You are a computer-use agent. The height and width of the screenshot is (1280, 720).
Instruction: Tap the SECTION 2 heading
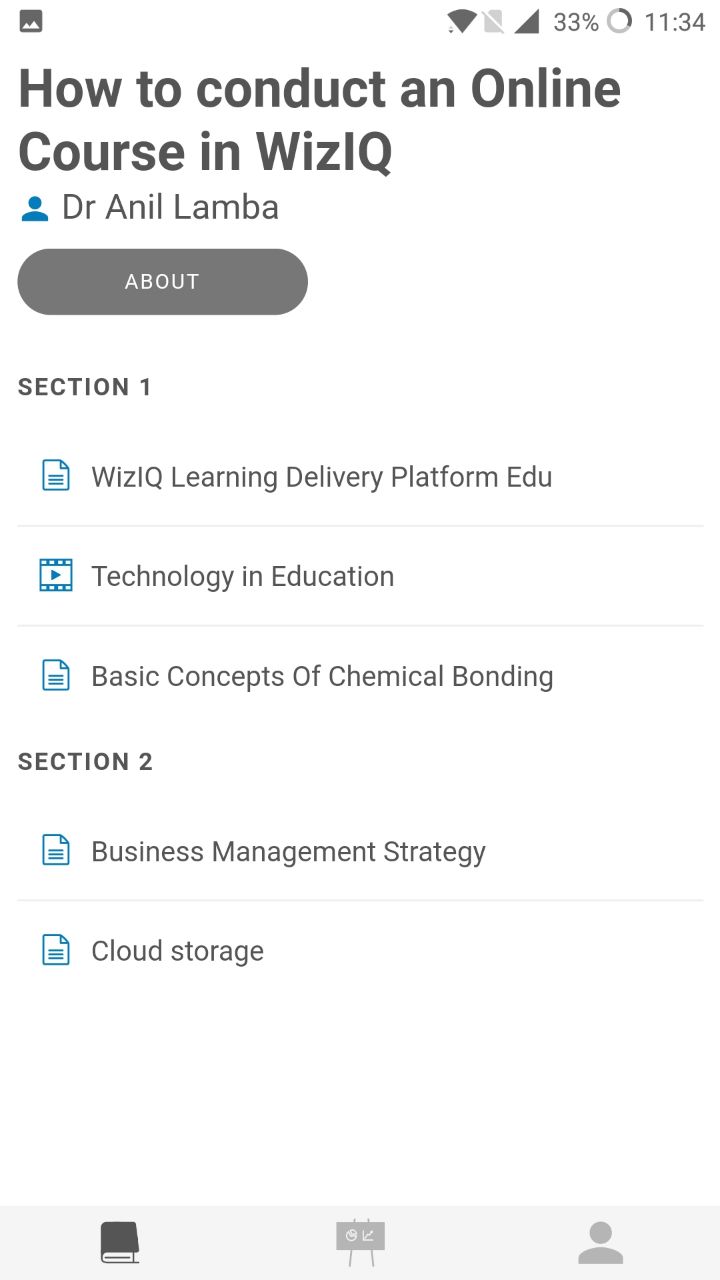click(x=85, y=761)
